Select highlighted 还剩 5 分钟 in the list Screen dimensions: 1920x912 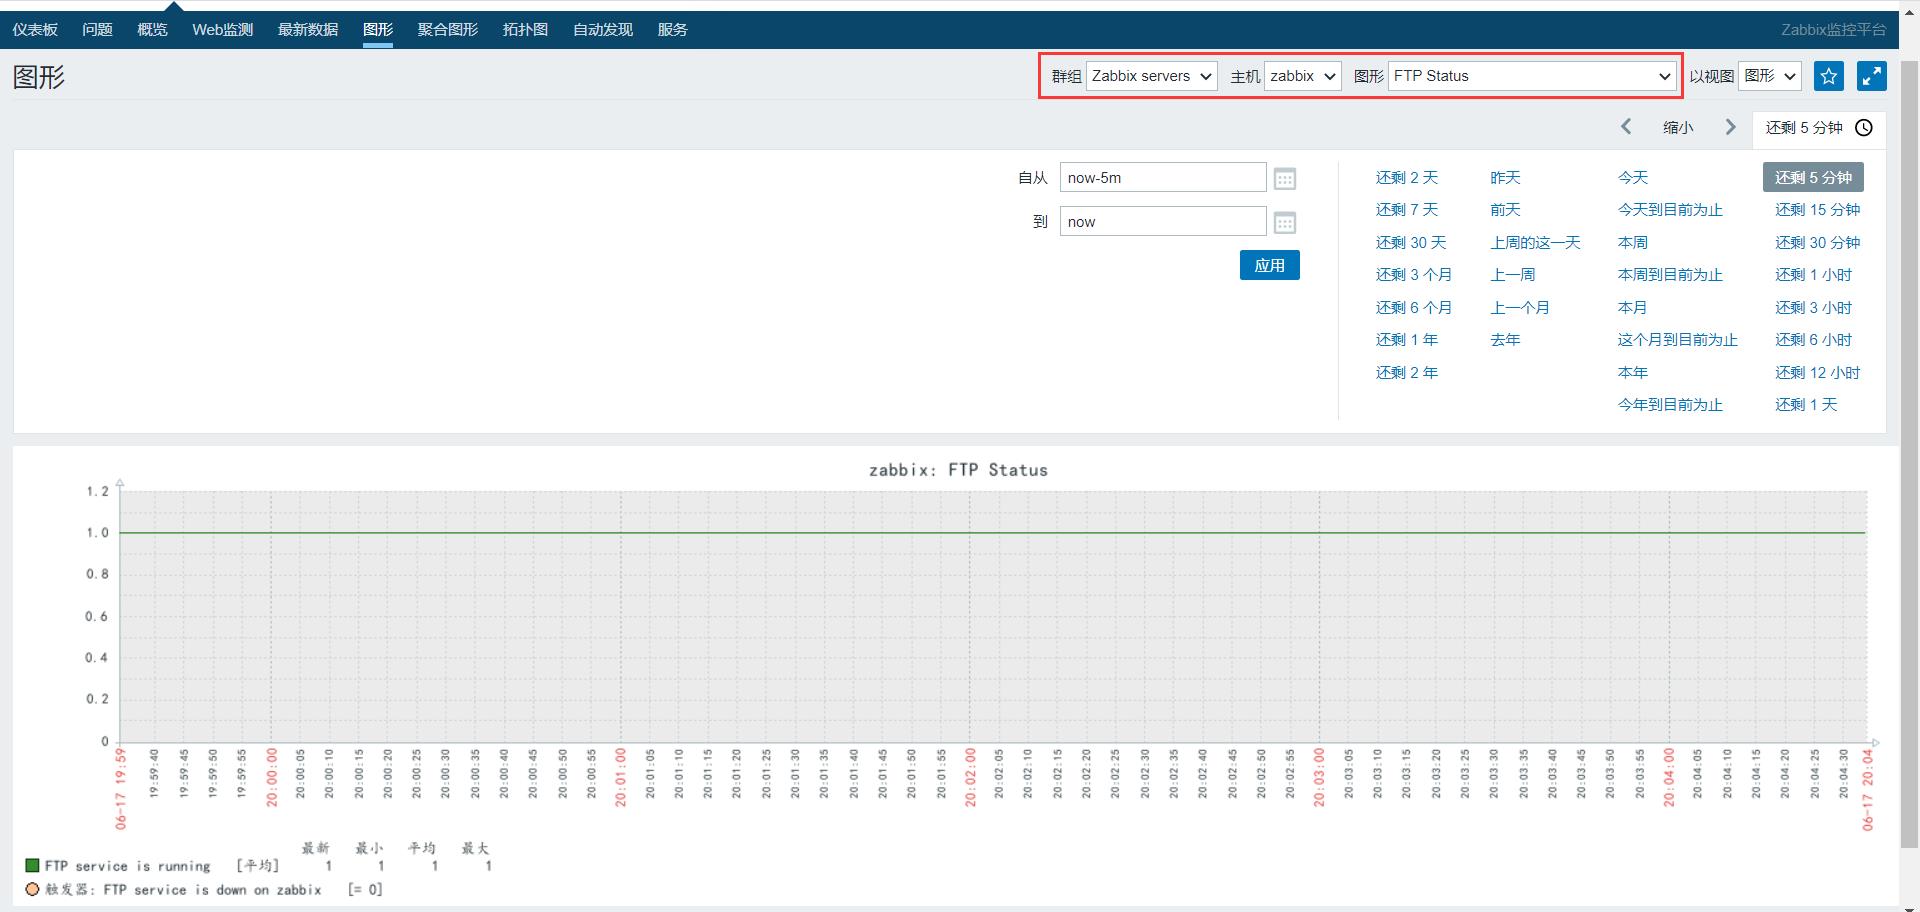(1813, 177)
